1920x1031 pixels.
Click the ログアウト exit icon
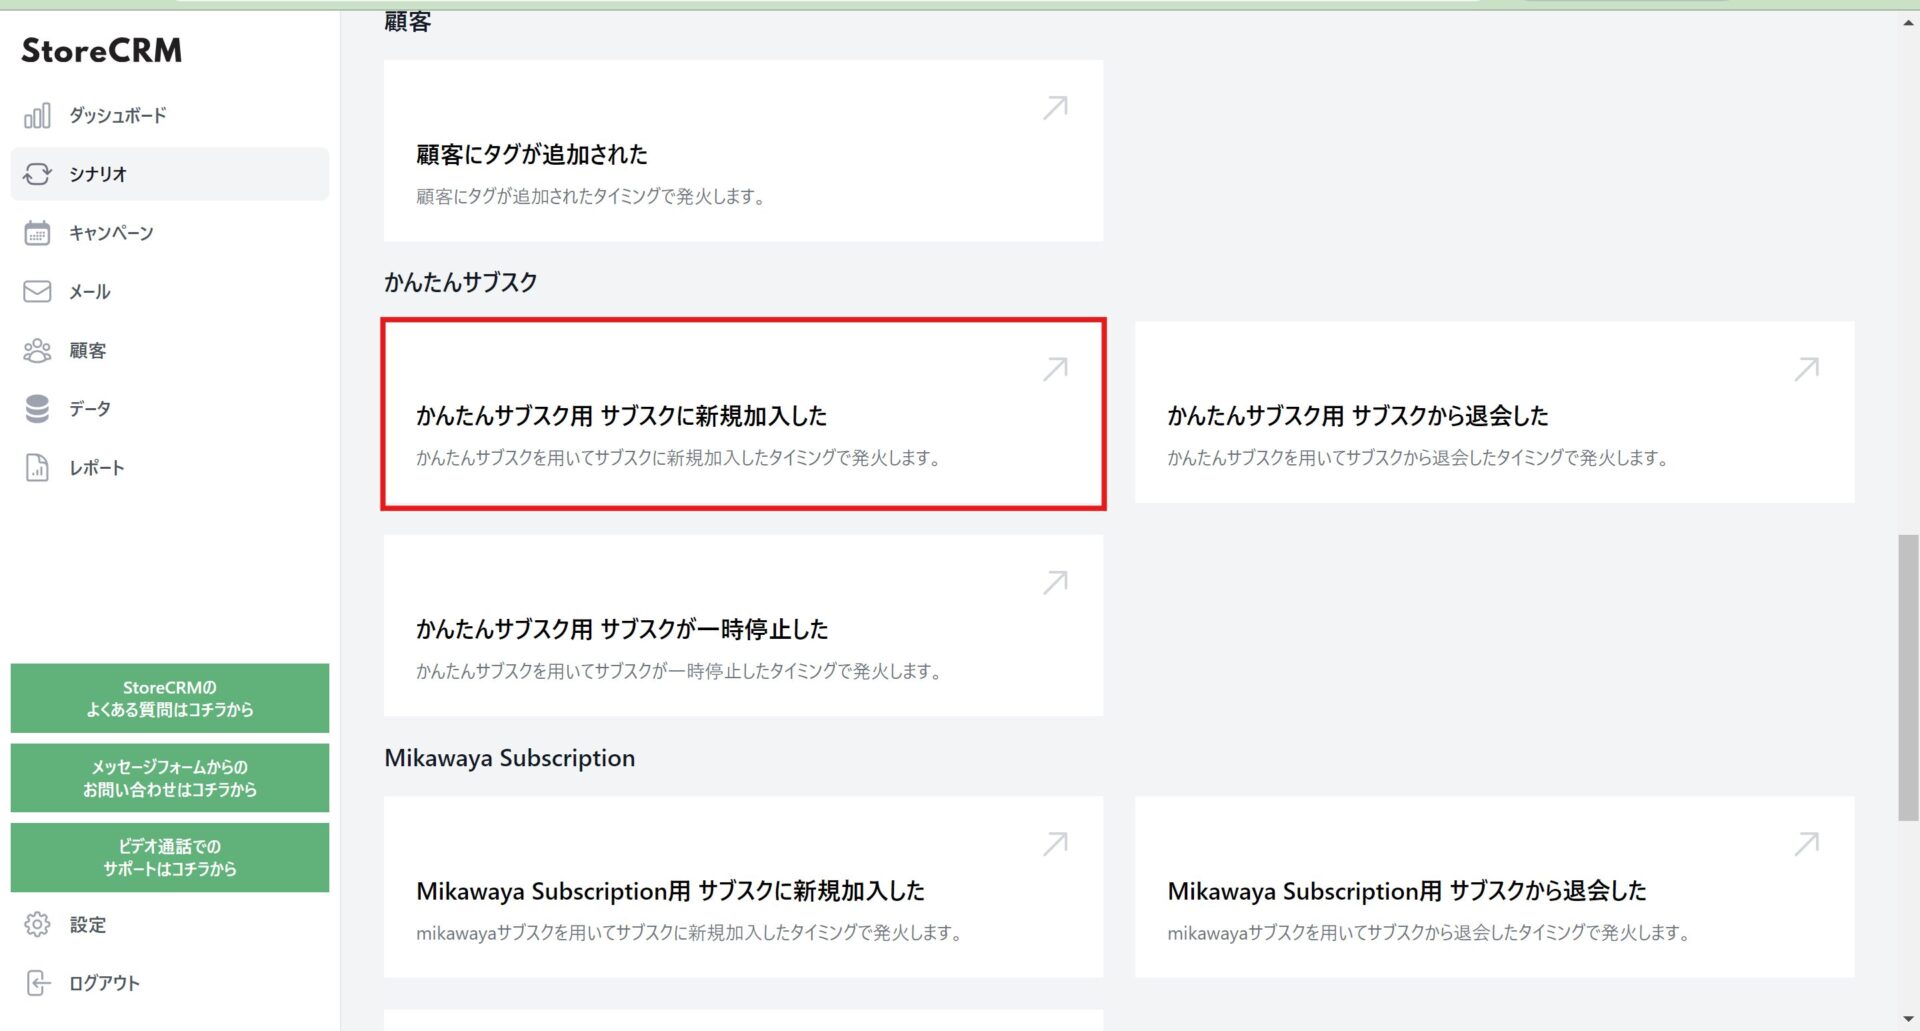pos(37,983)
